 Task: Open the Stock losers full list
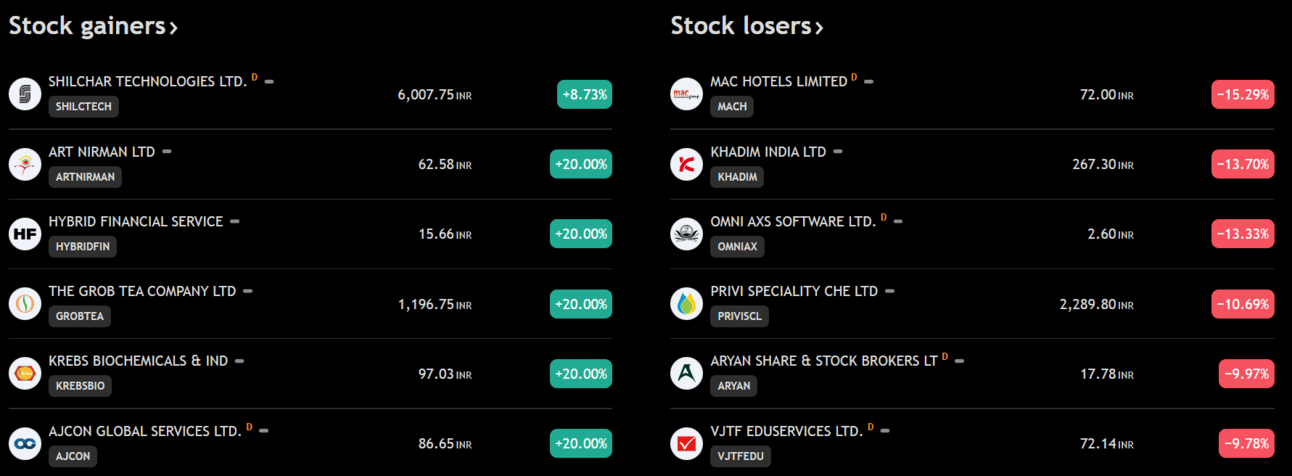click(x=747, y=26)
